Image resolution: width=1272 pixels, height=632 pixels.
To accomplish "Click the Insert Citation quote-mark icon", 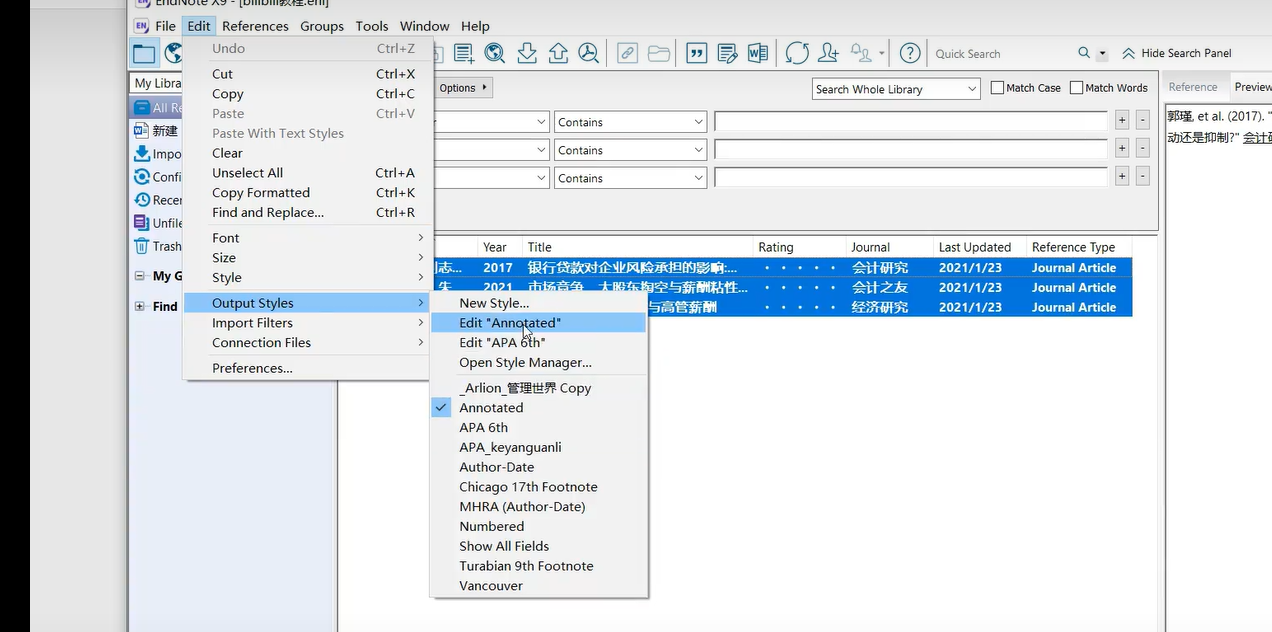I will coord(696,53).
